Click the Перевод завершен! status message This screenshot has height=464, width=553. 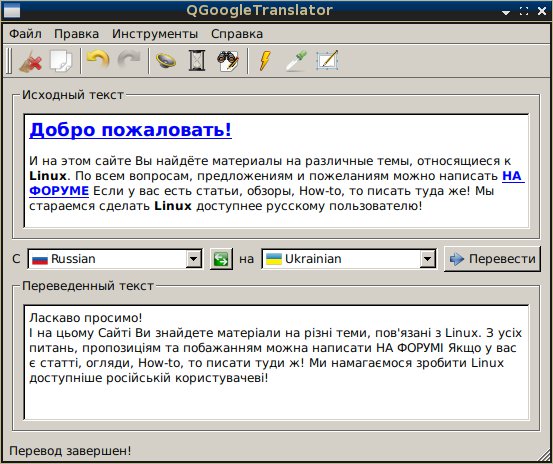(x=70, y=451)
